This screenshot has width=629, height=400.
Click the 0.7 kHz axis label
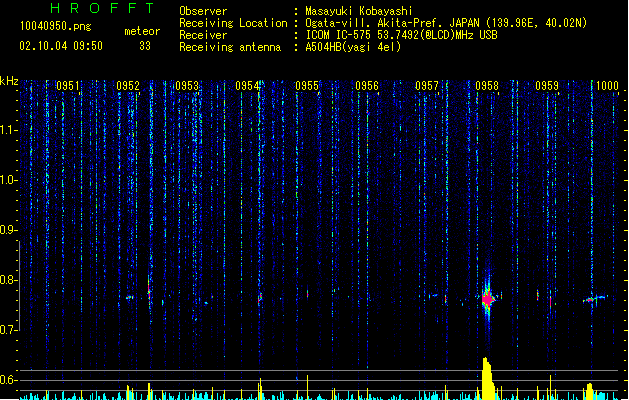(9, 330)
